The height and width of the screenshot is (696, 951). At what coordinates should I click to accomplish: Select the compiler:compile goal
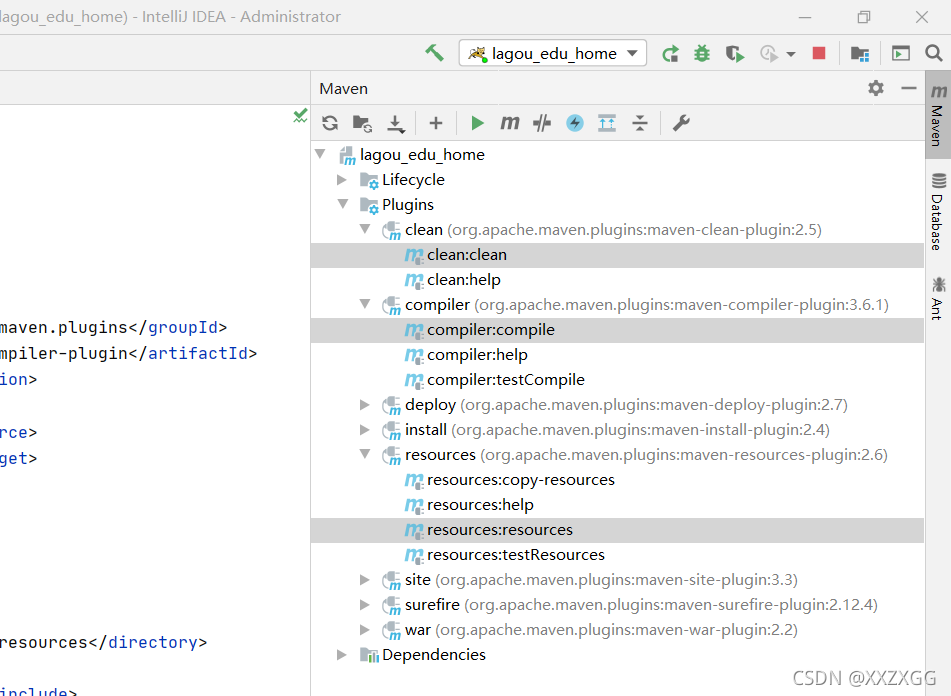[x=617, y=330]
